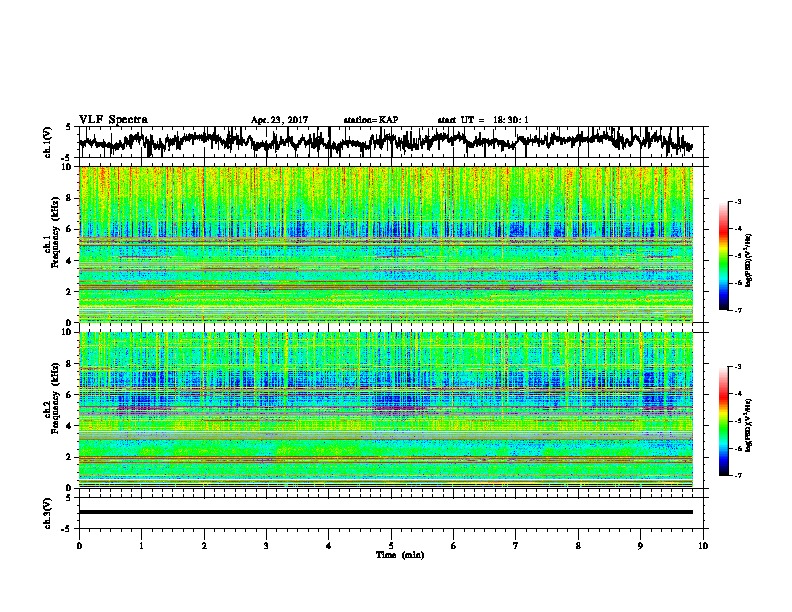Click inside the ch.1 spectrogram panel

point(386,244)
